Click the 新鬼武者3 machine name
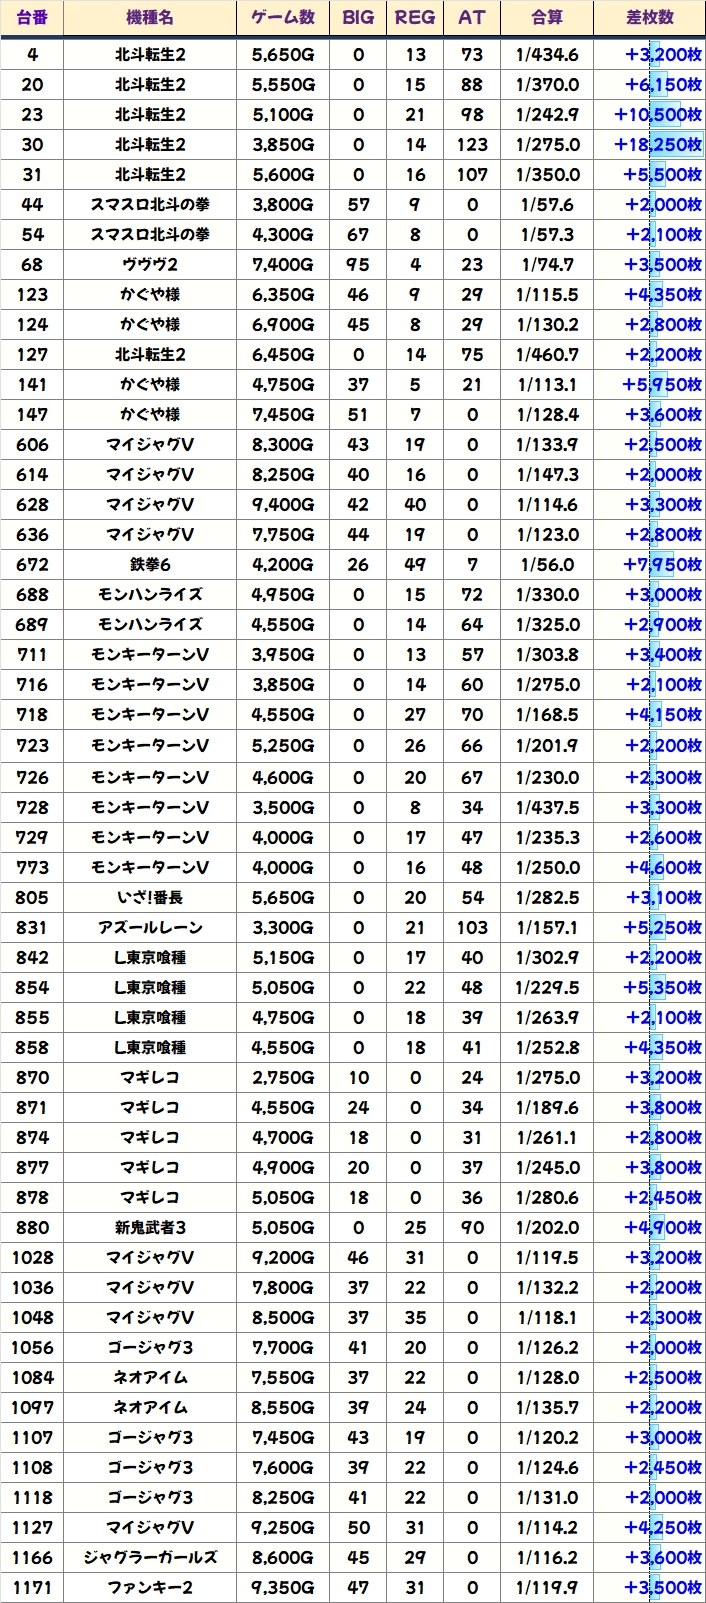706x1603 pixels. [x=150, y=1228]
